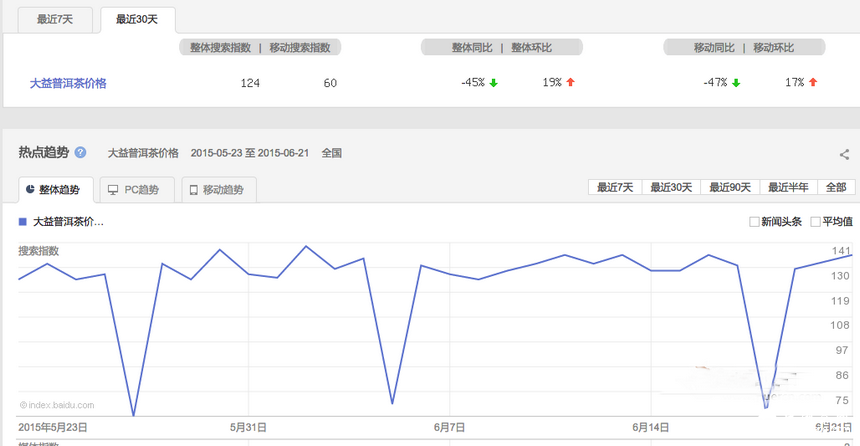The height and width of the screenshot is (446, 860).
Task: Click the date range 2015-05-23 至 2015-06-21
Action: (250, 153)
